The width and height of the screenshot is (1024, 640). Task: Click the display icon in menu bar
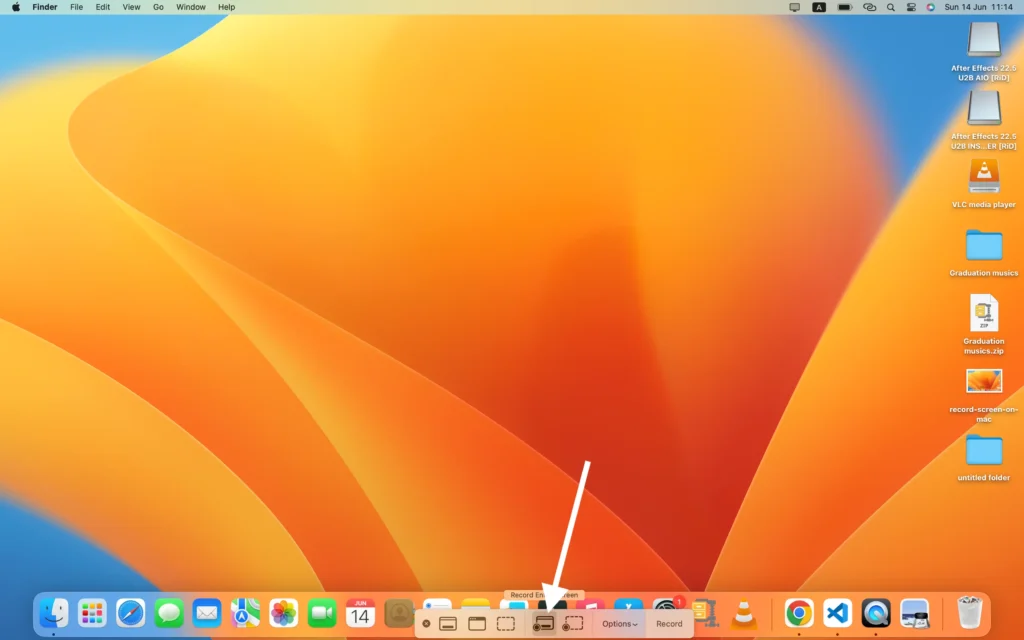coord(795,7)
